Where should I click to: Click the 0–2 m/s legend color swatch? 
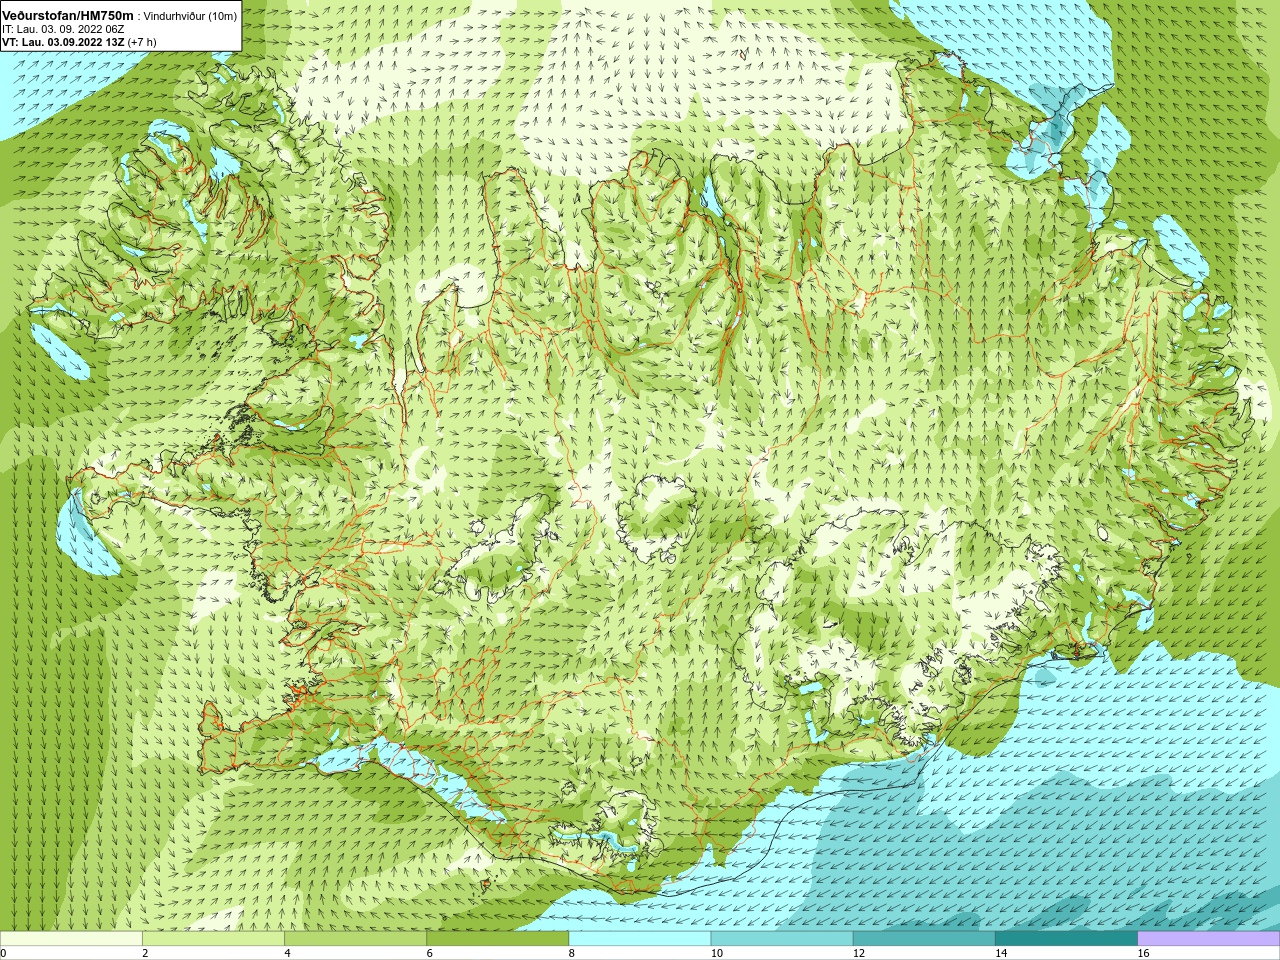[x=71, y=939]
